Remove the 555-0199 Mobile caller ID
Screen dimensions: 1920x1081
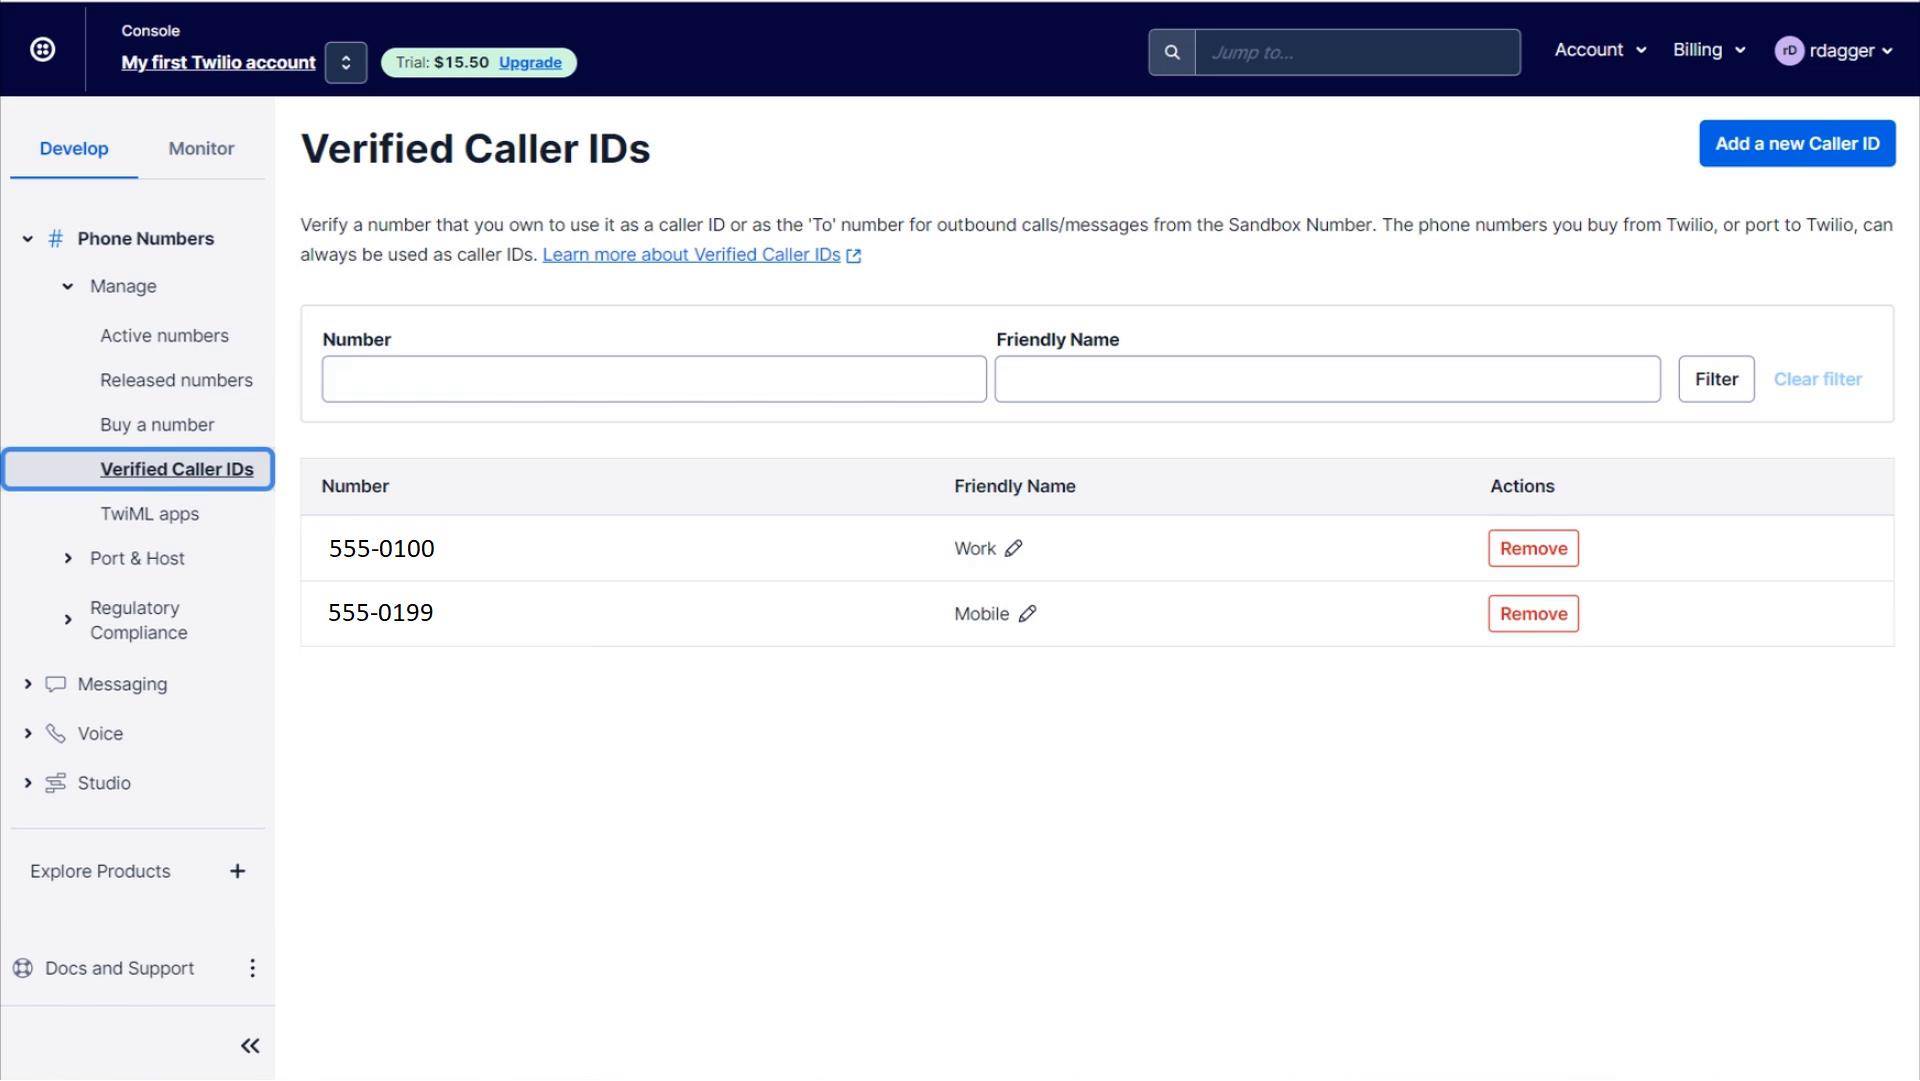[x=1533, y=614]
